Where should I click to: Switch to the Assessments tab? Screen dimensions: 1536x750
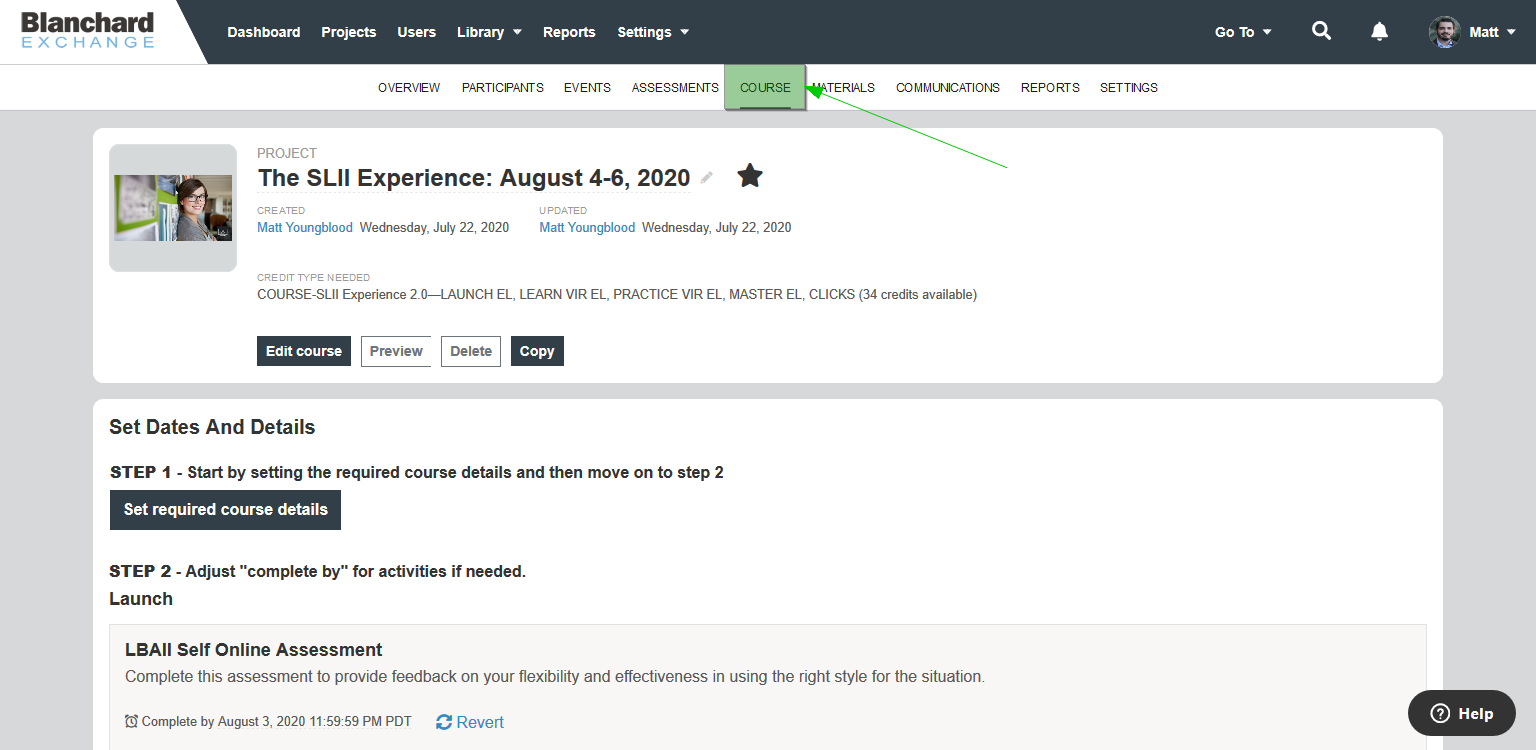(x=675, y=88)
